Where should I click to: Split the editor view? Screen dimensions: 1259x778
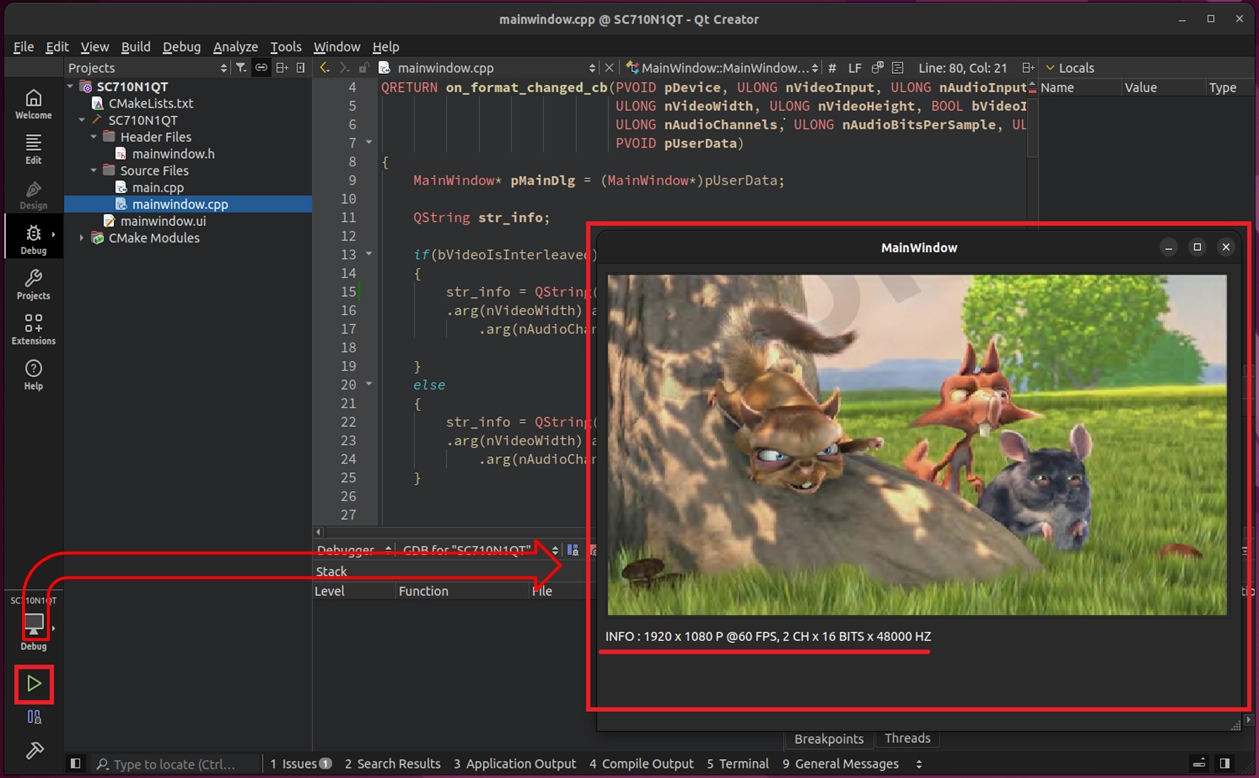tap(1028, 68)
